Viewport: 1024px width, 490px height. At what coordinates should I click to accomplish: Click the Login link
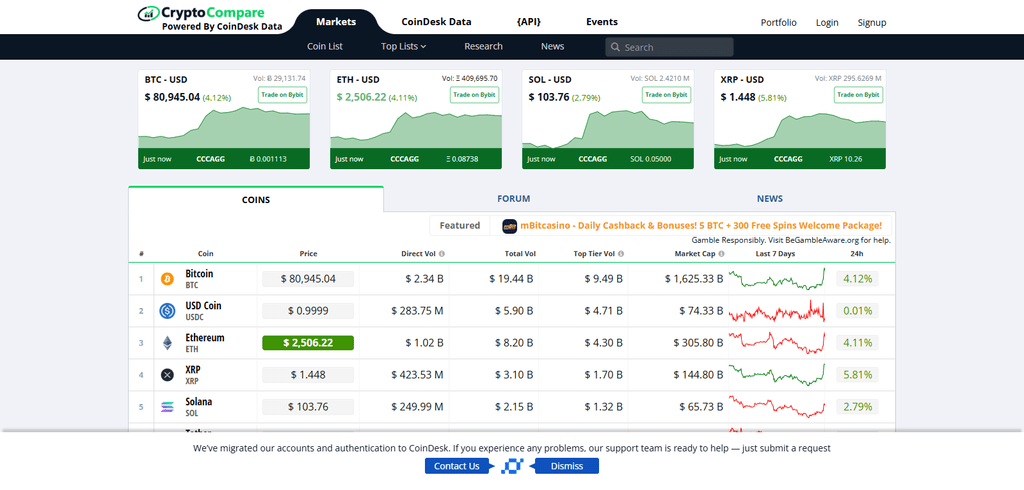(827, 22)
